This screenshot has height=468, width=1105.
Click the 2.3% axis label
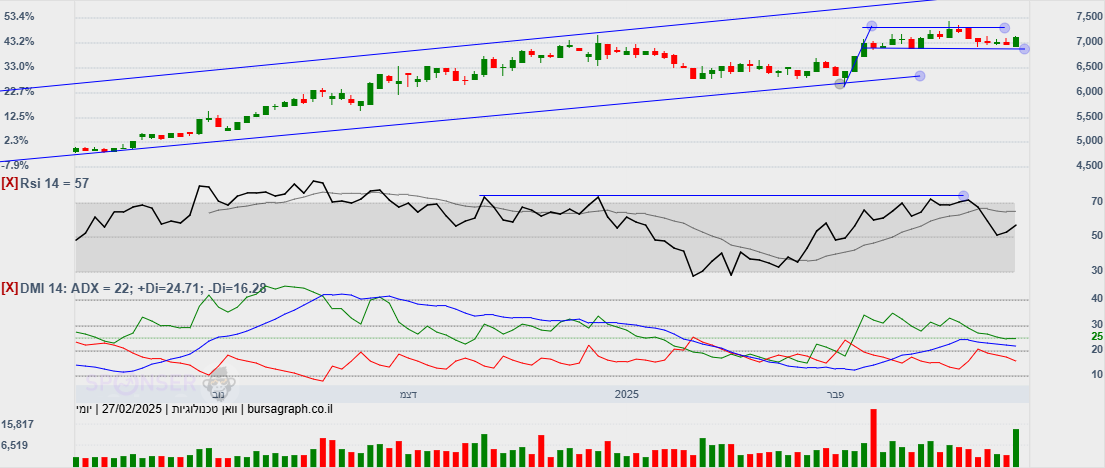pos(15,140)
